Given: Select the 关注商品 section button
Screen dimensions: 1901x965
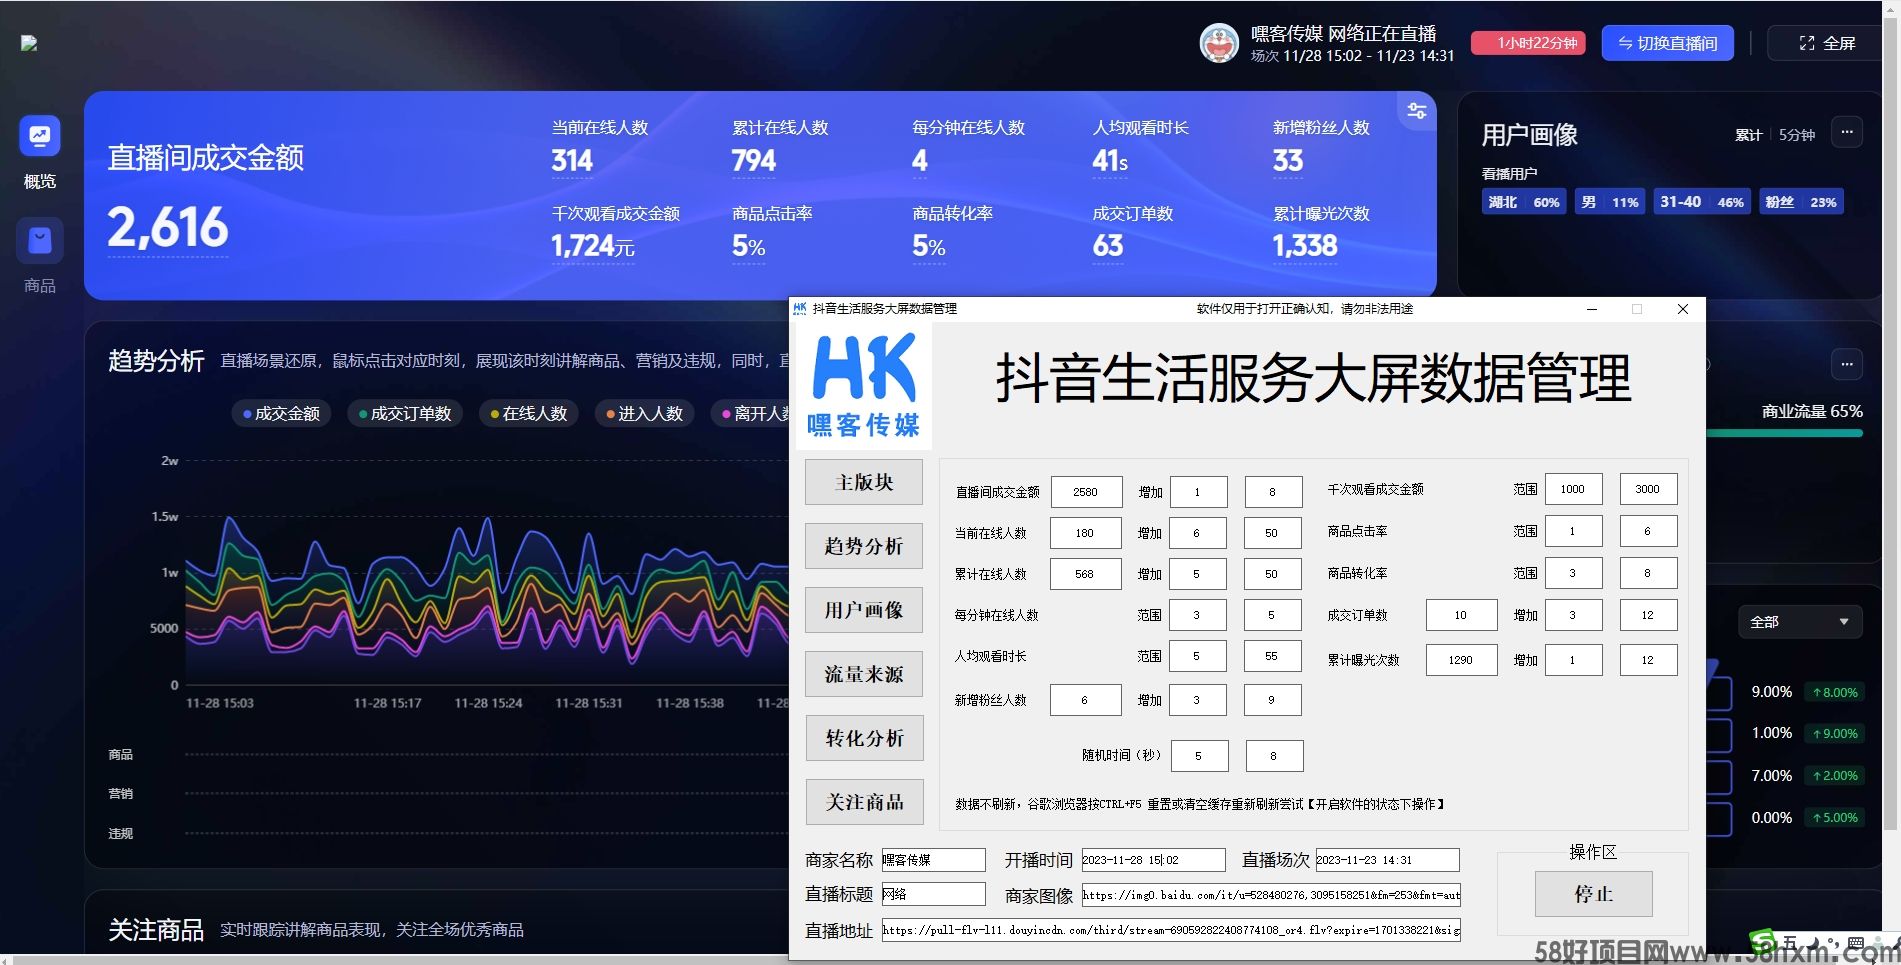Looking at the screenshot, I should pos(864,802).
